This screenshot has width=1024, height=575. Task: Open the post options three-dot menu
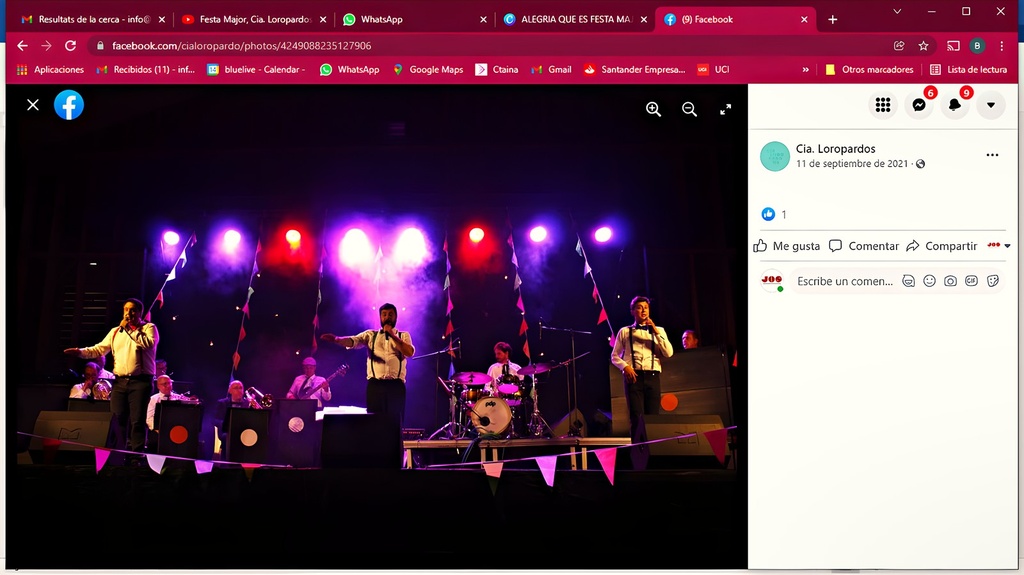pyautogui.click(x=992, y=155)
